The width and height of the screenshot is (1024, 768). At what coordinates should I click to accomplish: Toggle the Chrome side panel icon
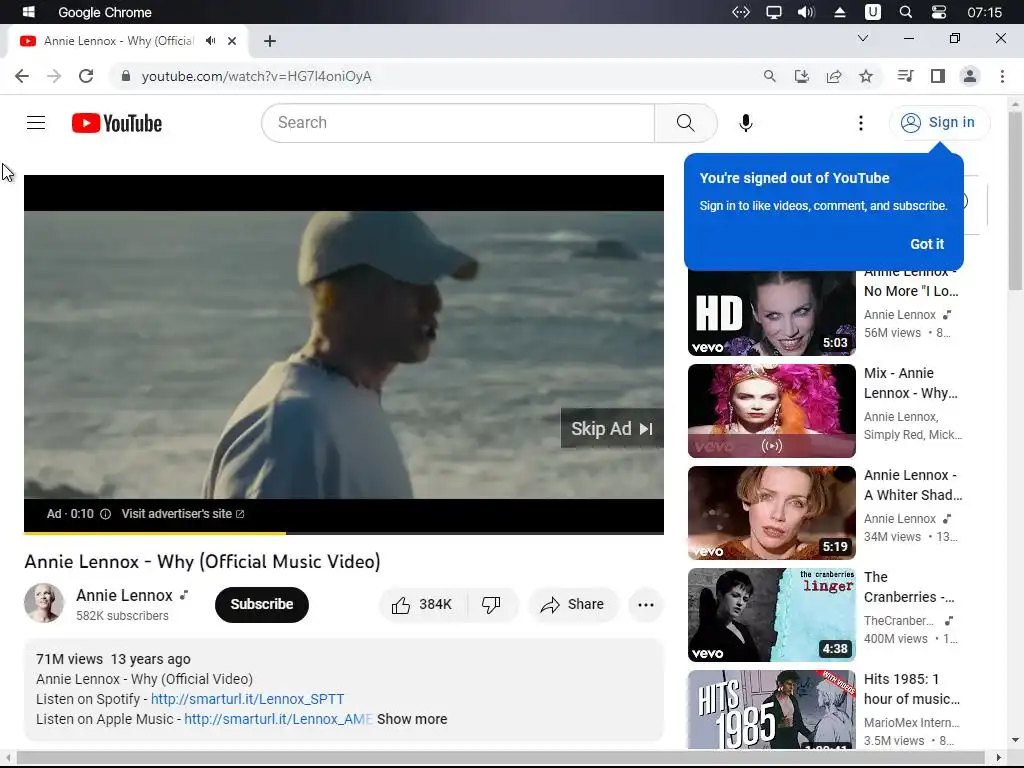pyautogui.click(x=938, y=76)
